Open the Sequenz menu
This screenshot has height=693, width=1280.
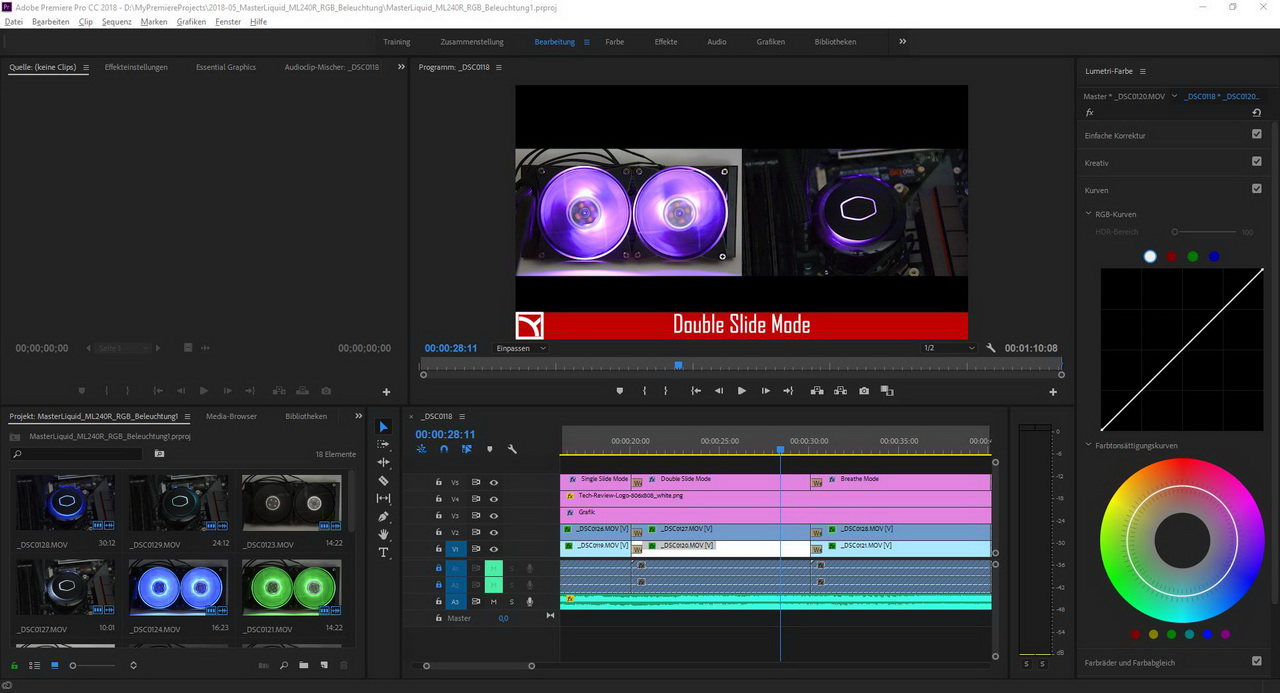pos(116,21)
